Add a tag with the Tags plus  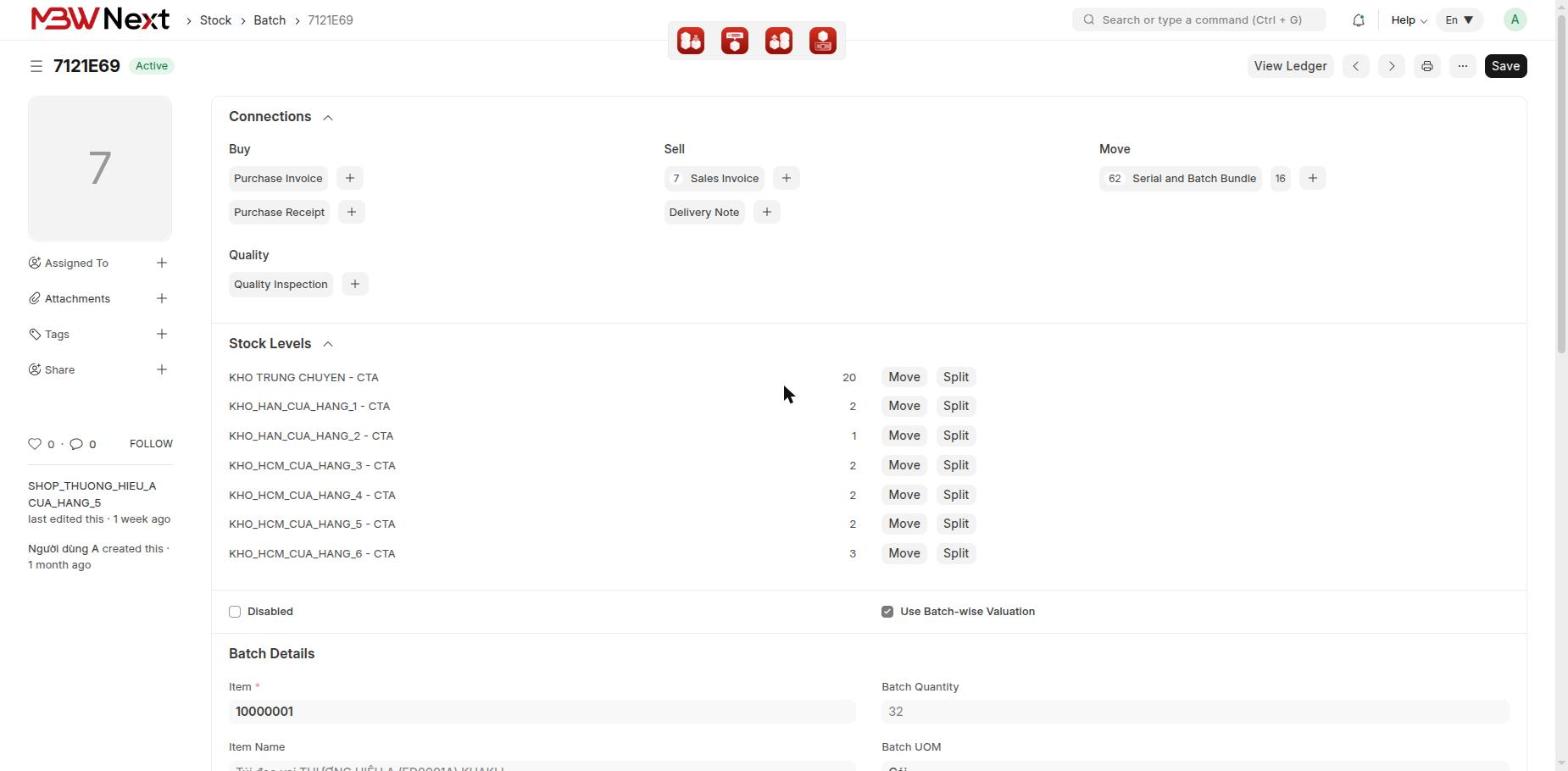click(x=162, y=334)
